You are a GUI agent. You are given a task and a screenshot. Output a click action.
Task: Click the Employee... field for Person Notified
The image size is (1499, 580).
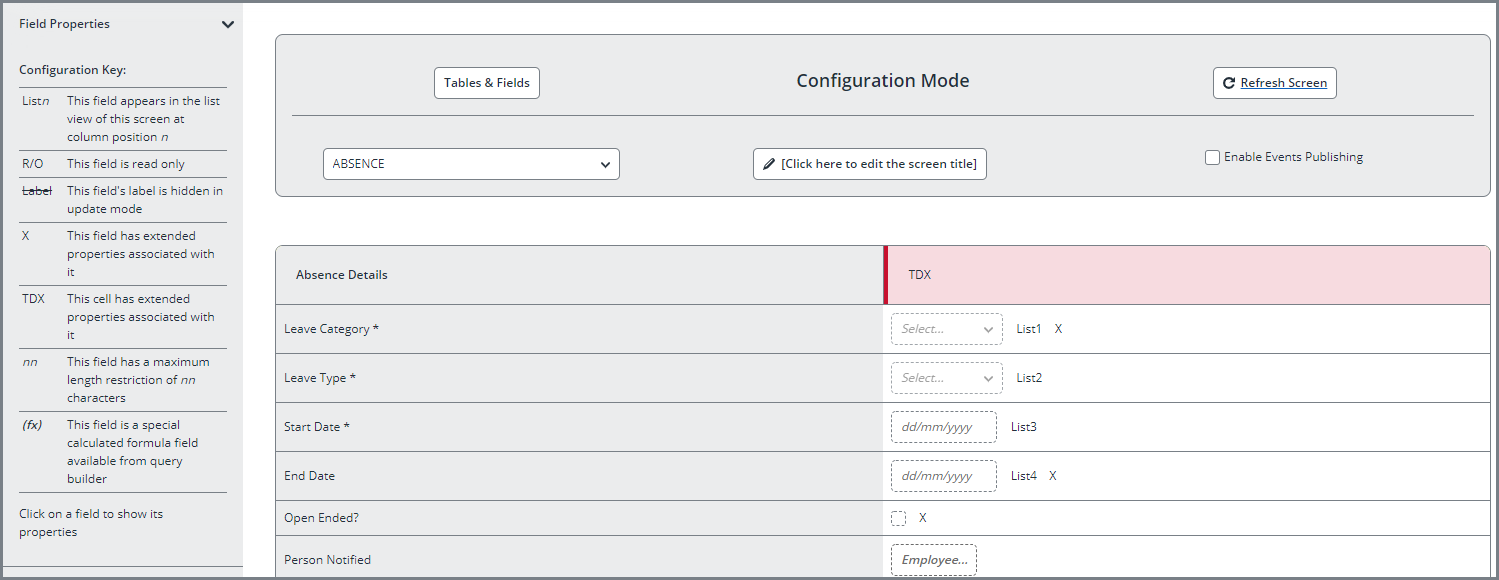pyautogui.click(x=932, y=559)
